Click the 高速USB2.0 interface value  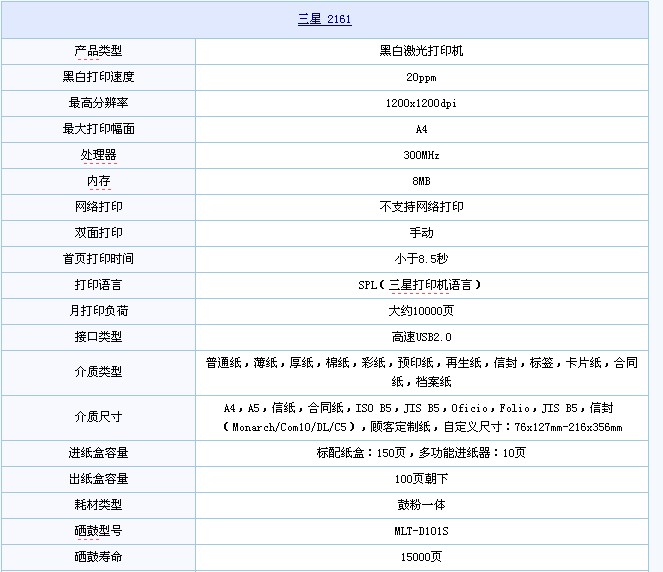(x=421, y=337)
